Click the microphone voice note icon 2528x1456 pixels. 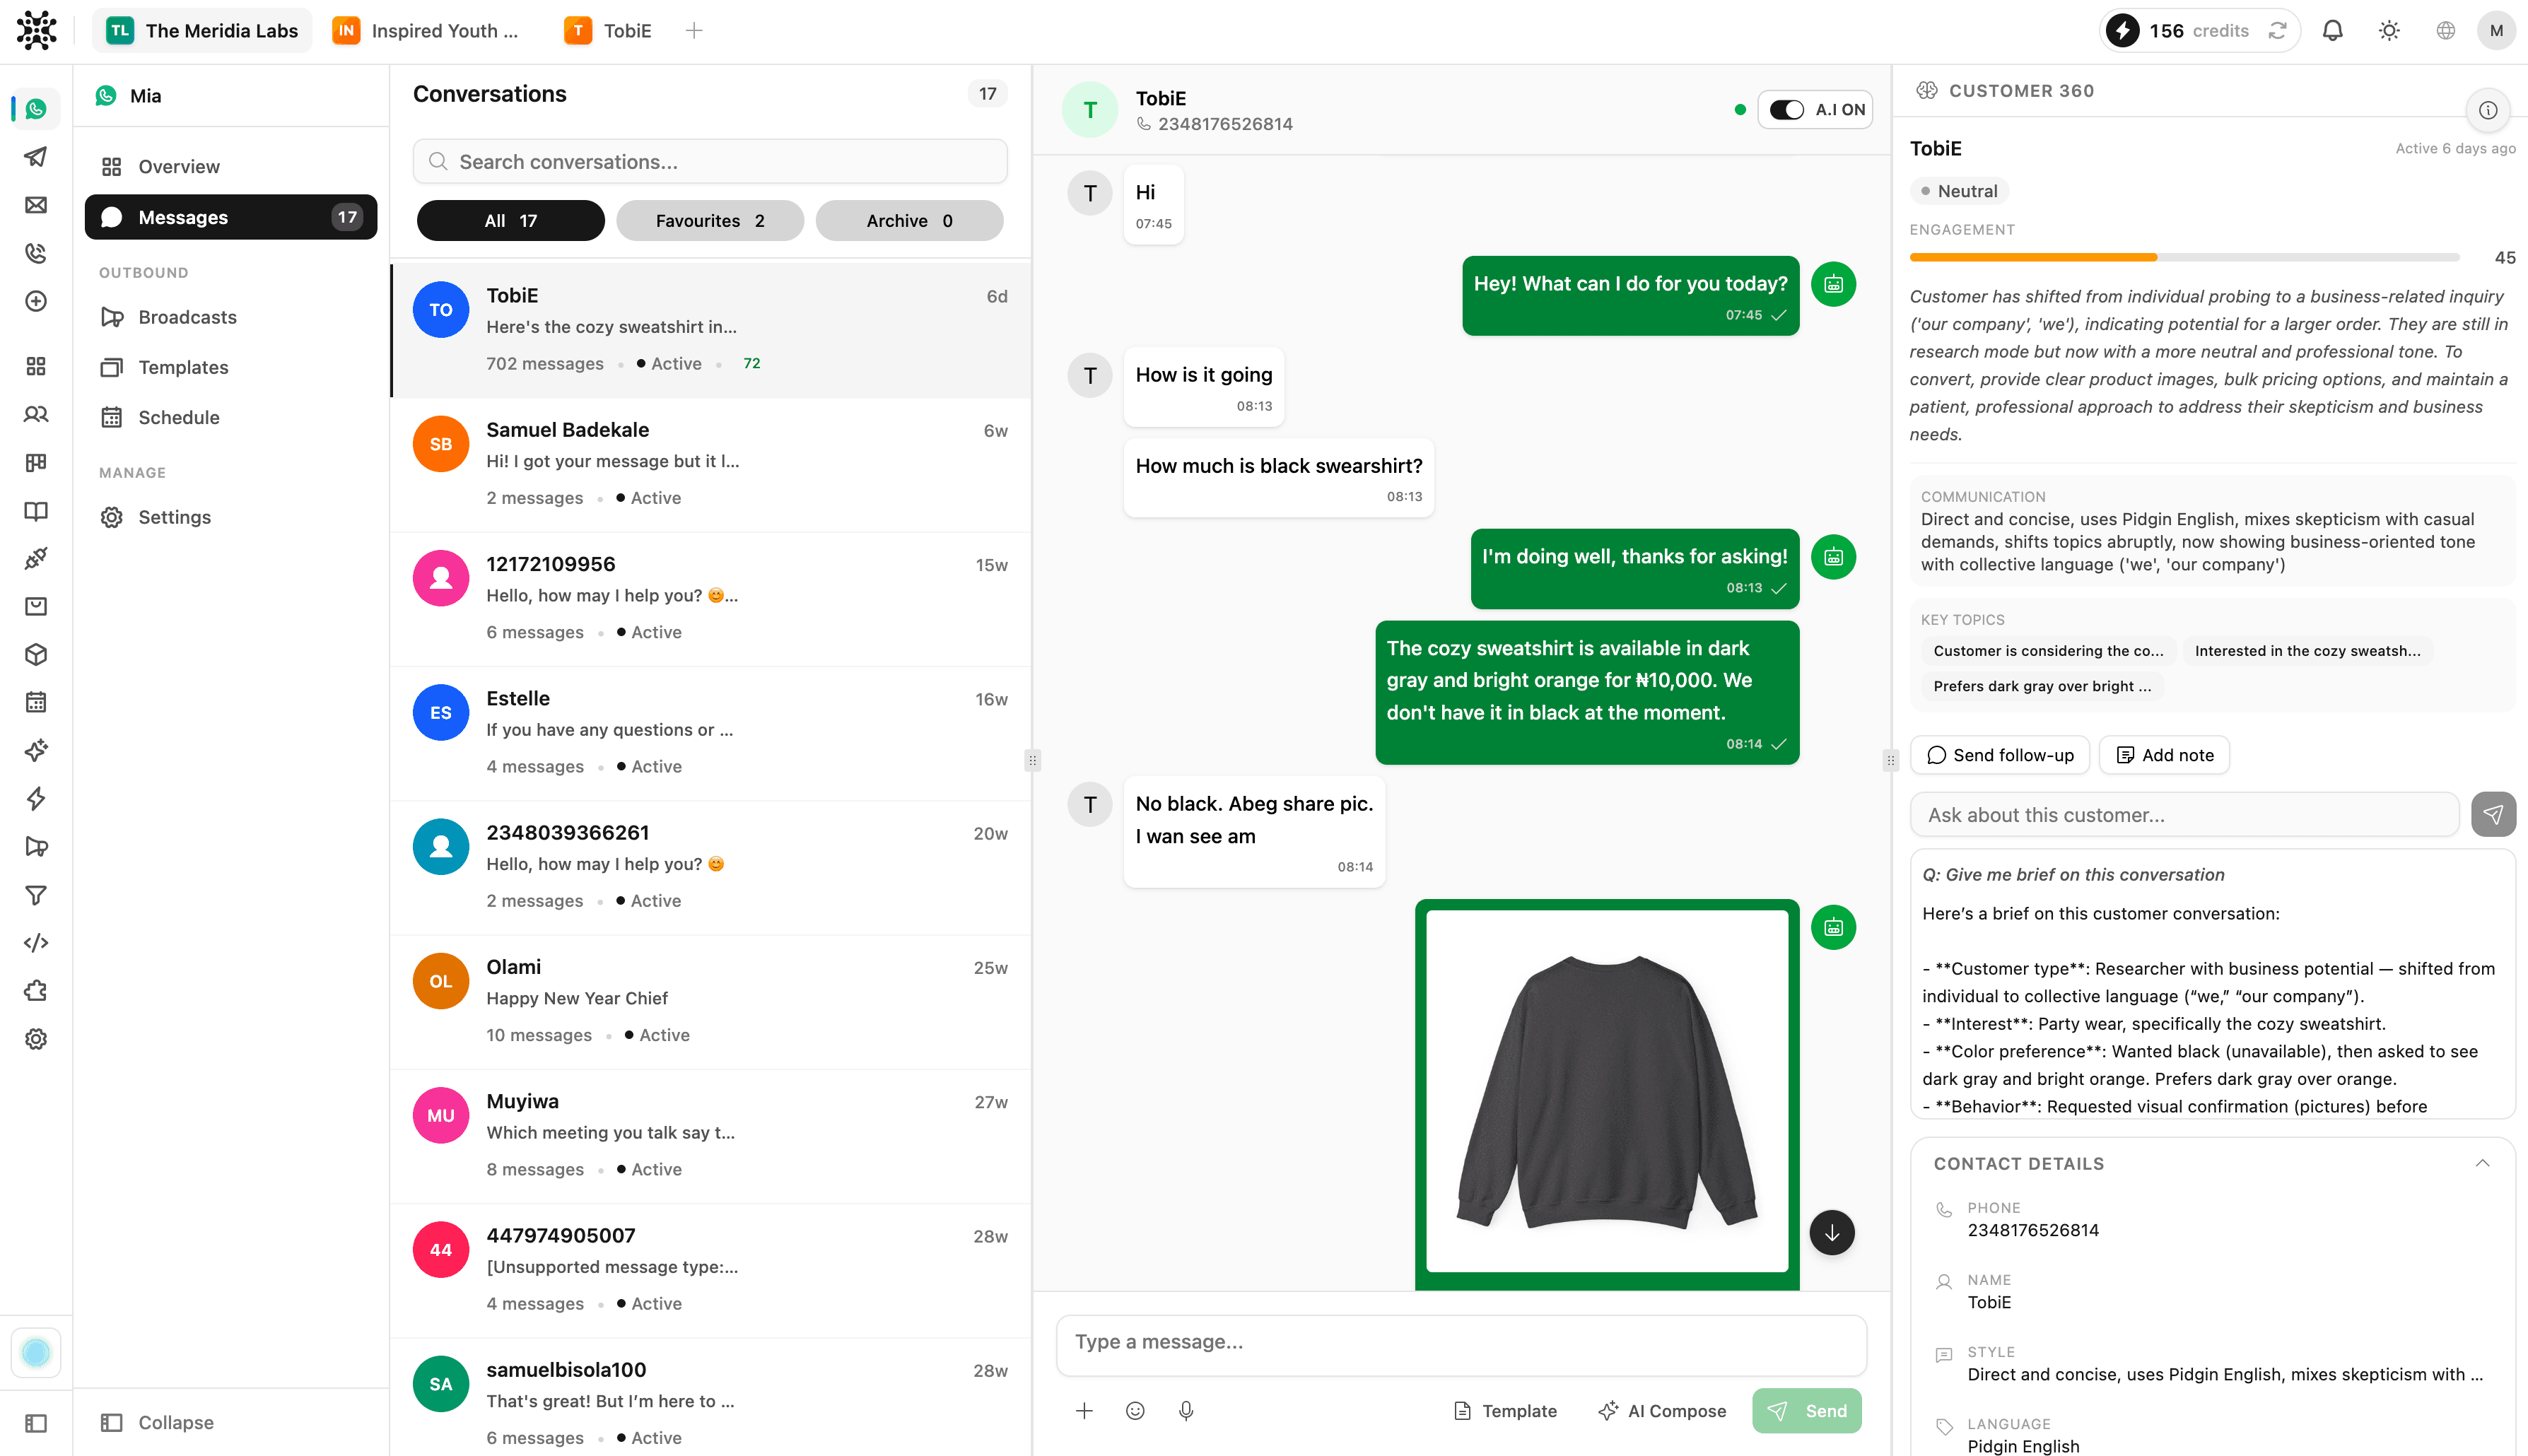1186,1411
